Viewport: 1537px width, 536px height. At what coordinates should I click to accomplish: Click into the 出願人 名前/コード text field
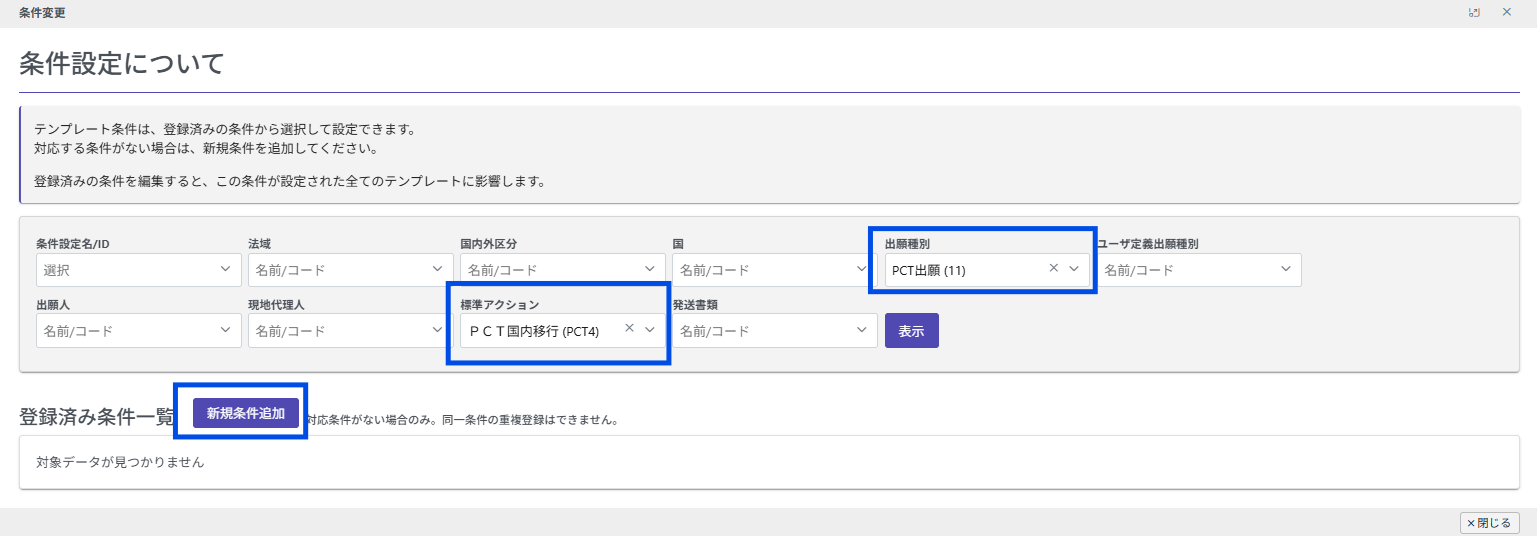[x=123, y=331]
